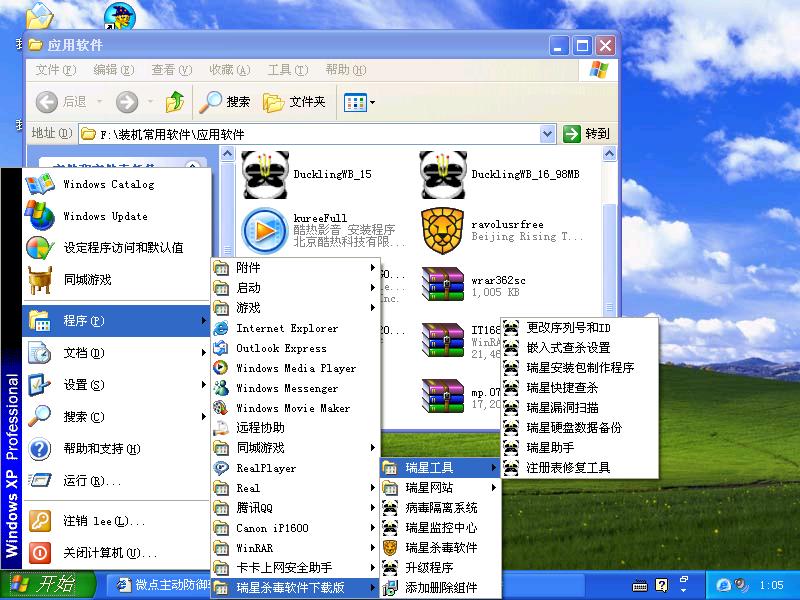Viewport: 800px width, 600px height.
Task: Open 文件(F) menu in Explorer
Action: click(x=56, y=70)
